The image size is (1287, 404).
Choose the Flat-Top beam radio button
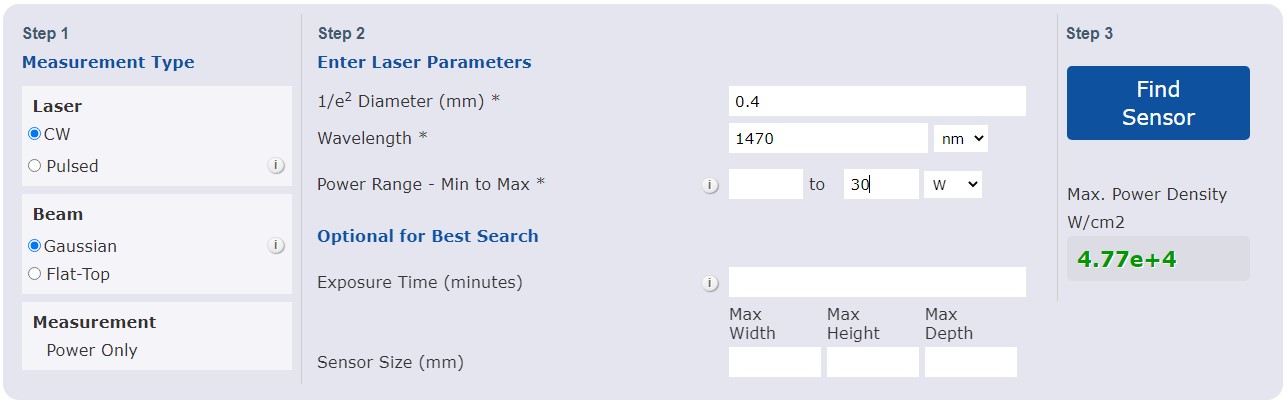[x=35, y=273]
